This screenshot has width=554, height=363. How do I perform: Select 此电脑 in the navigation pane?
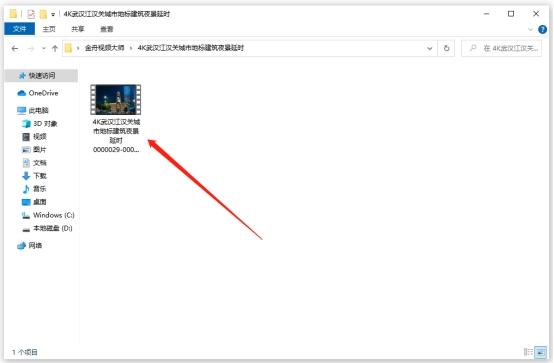[x=33, y=110]
